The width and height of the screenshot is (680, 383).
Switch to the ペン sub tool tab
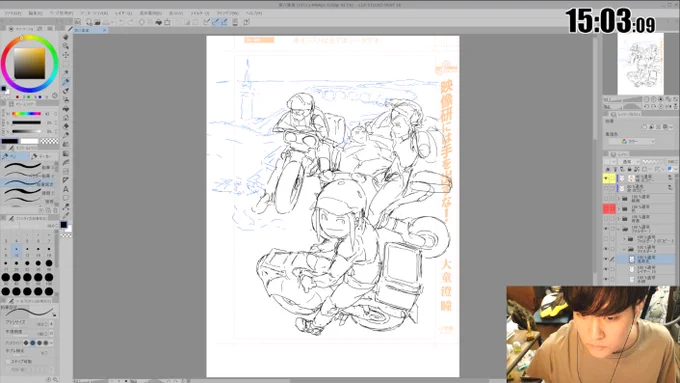click(15, 156)
